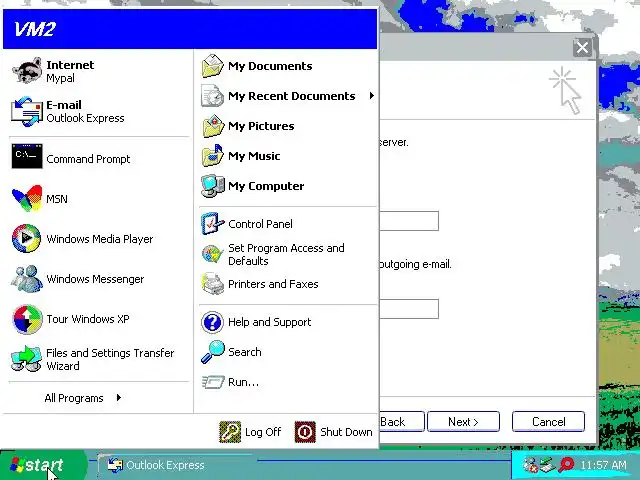Click the Windows Media Player label

click(100, 239)
